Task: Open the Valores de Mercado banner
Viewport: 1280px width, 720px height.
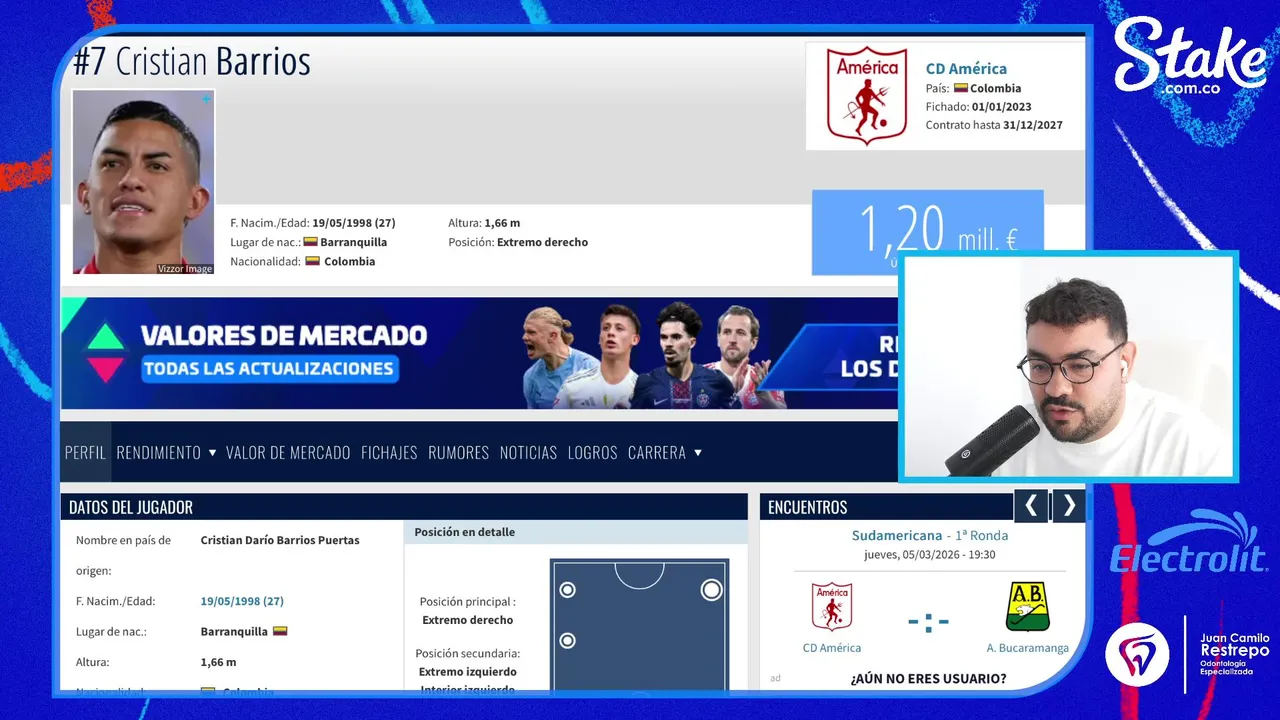Action: coord(480,353)
